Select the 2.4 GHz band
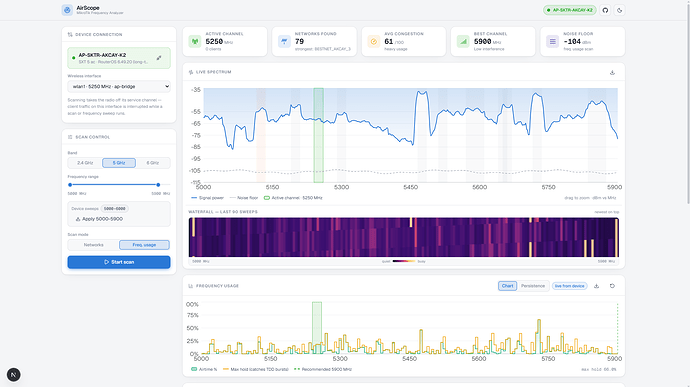This screenshot has height=387, width=690. tap(85, 163)
